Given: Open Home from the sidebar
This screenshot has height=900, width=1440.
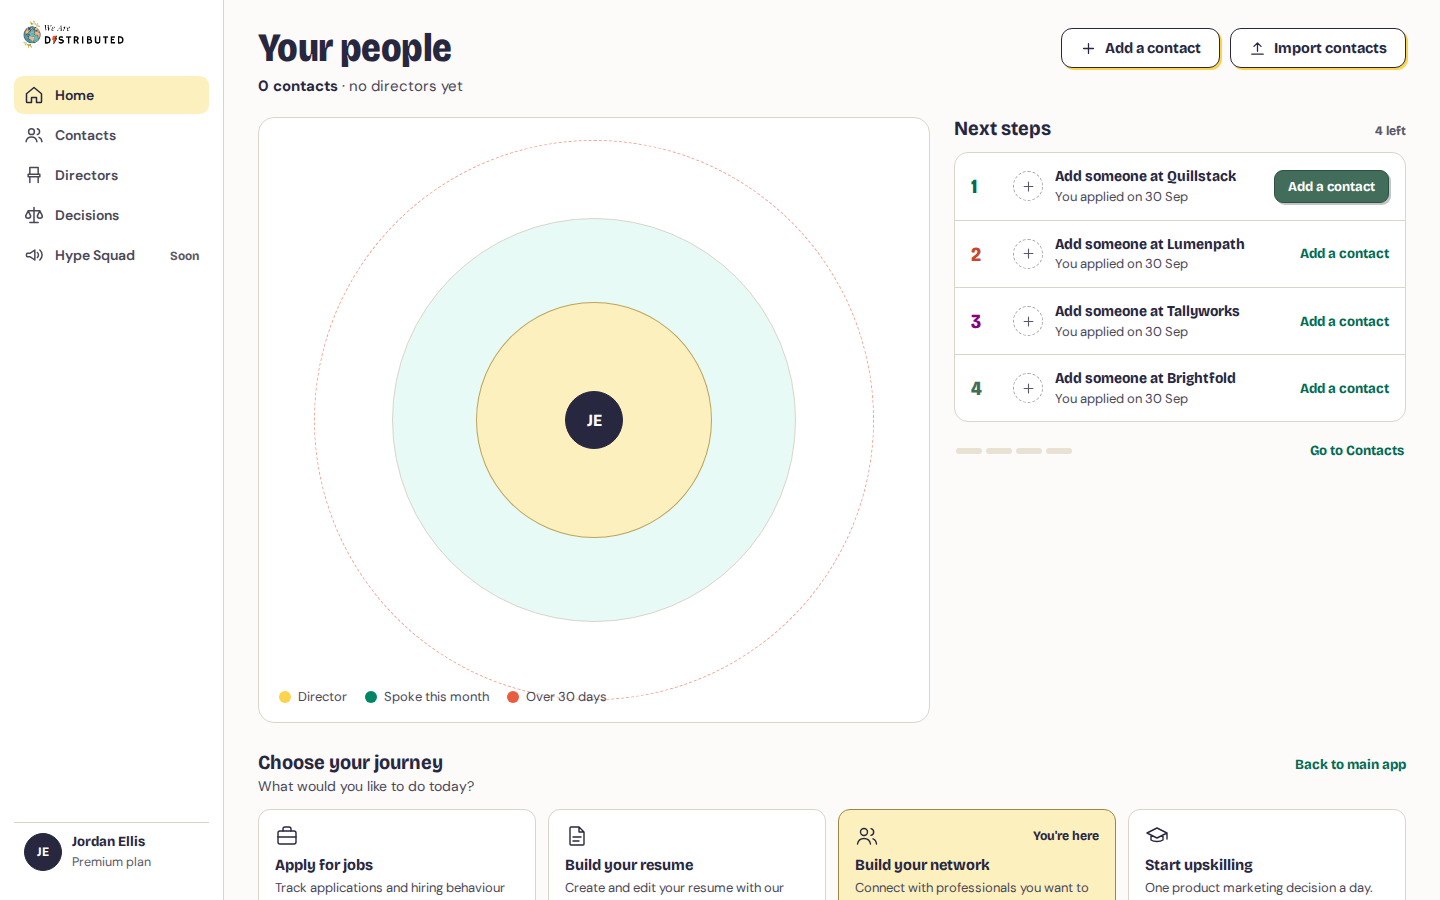Looking at the screenshot, I should (x=111, y=95).
